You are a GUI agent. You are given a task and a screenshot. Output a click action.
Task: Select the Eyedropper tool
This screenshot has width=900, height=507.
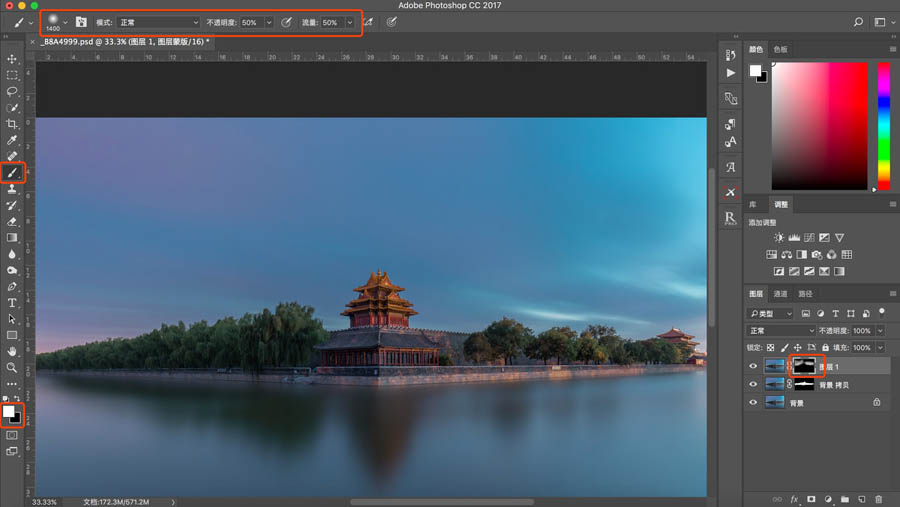12,140
